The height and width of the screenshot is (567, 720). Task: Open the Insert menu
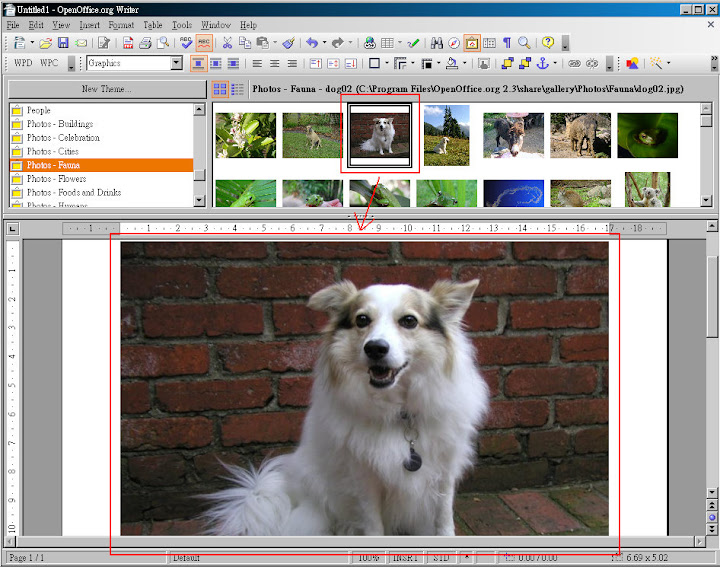tap(89, 25)
